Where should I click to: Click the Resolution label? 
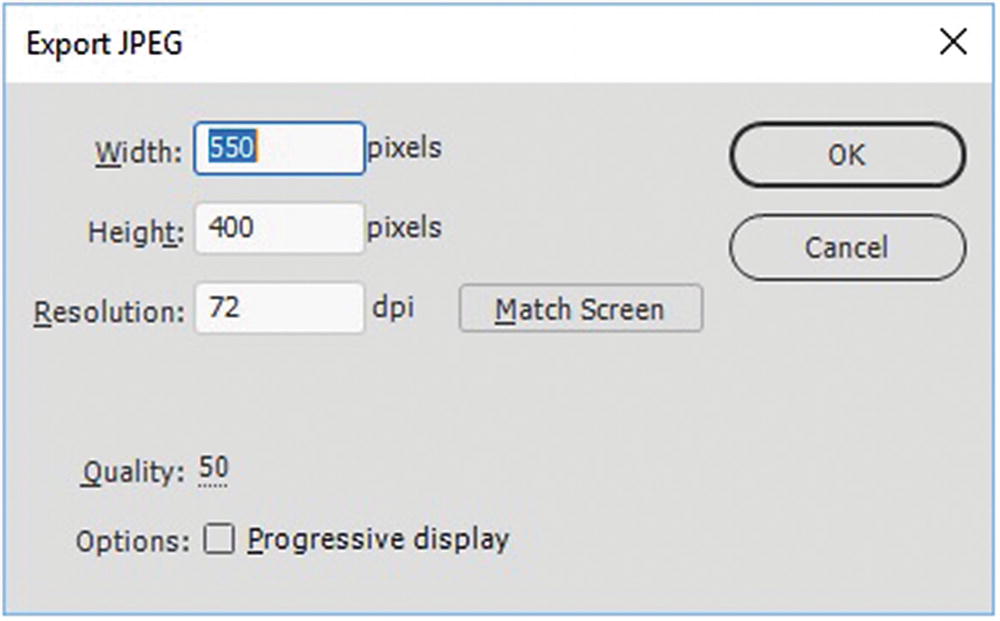click(110, 312)
